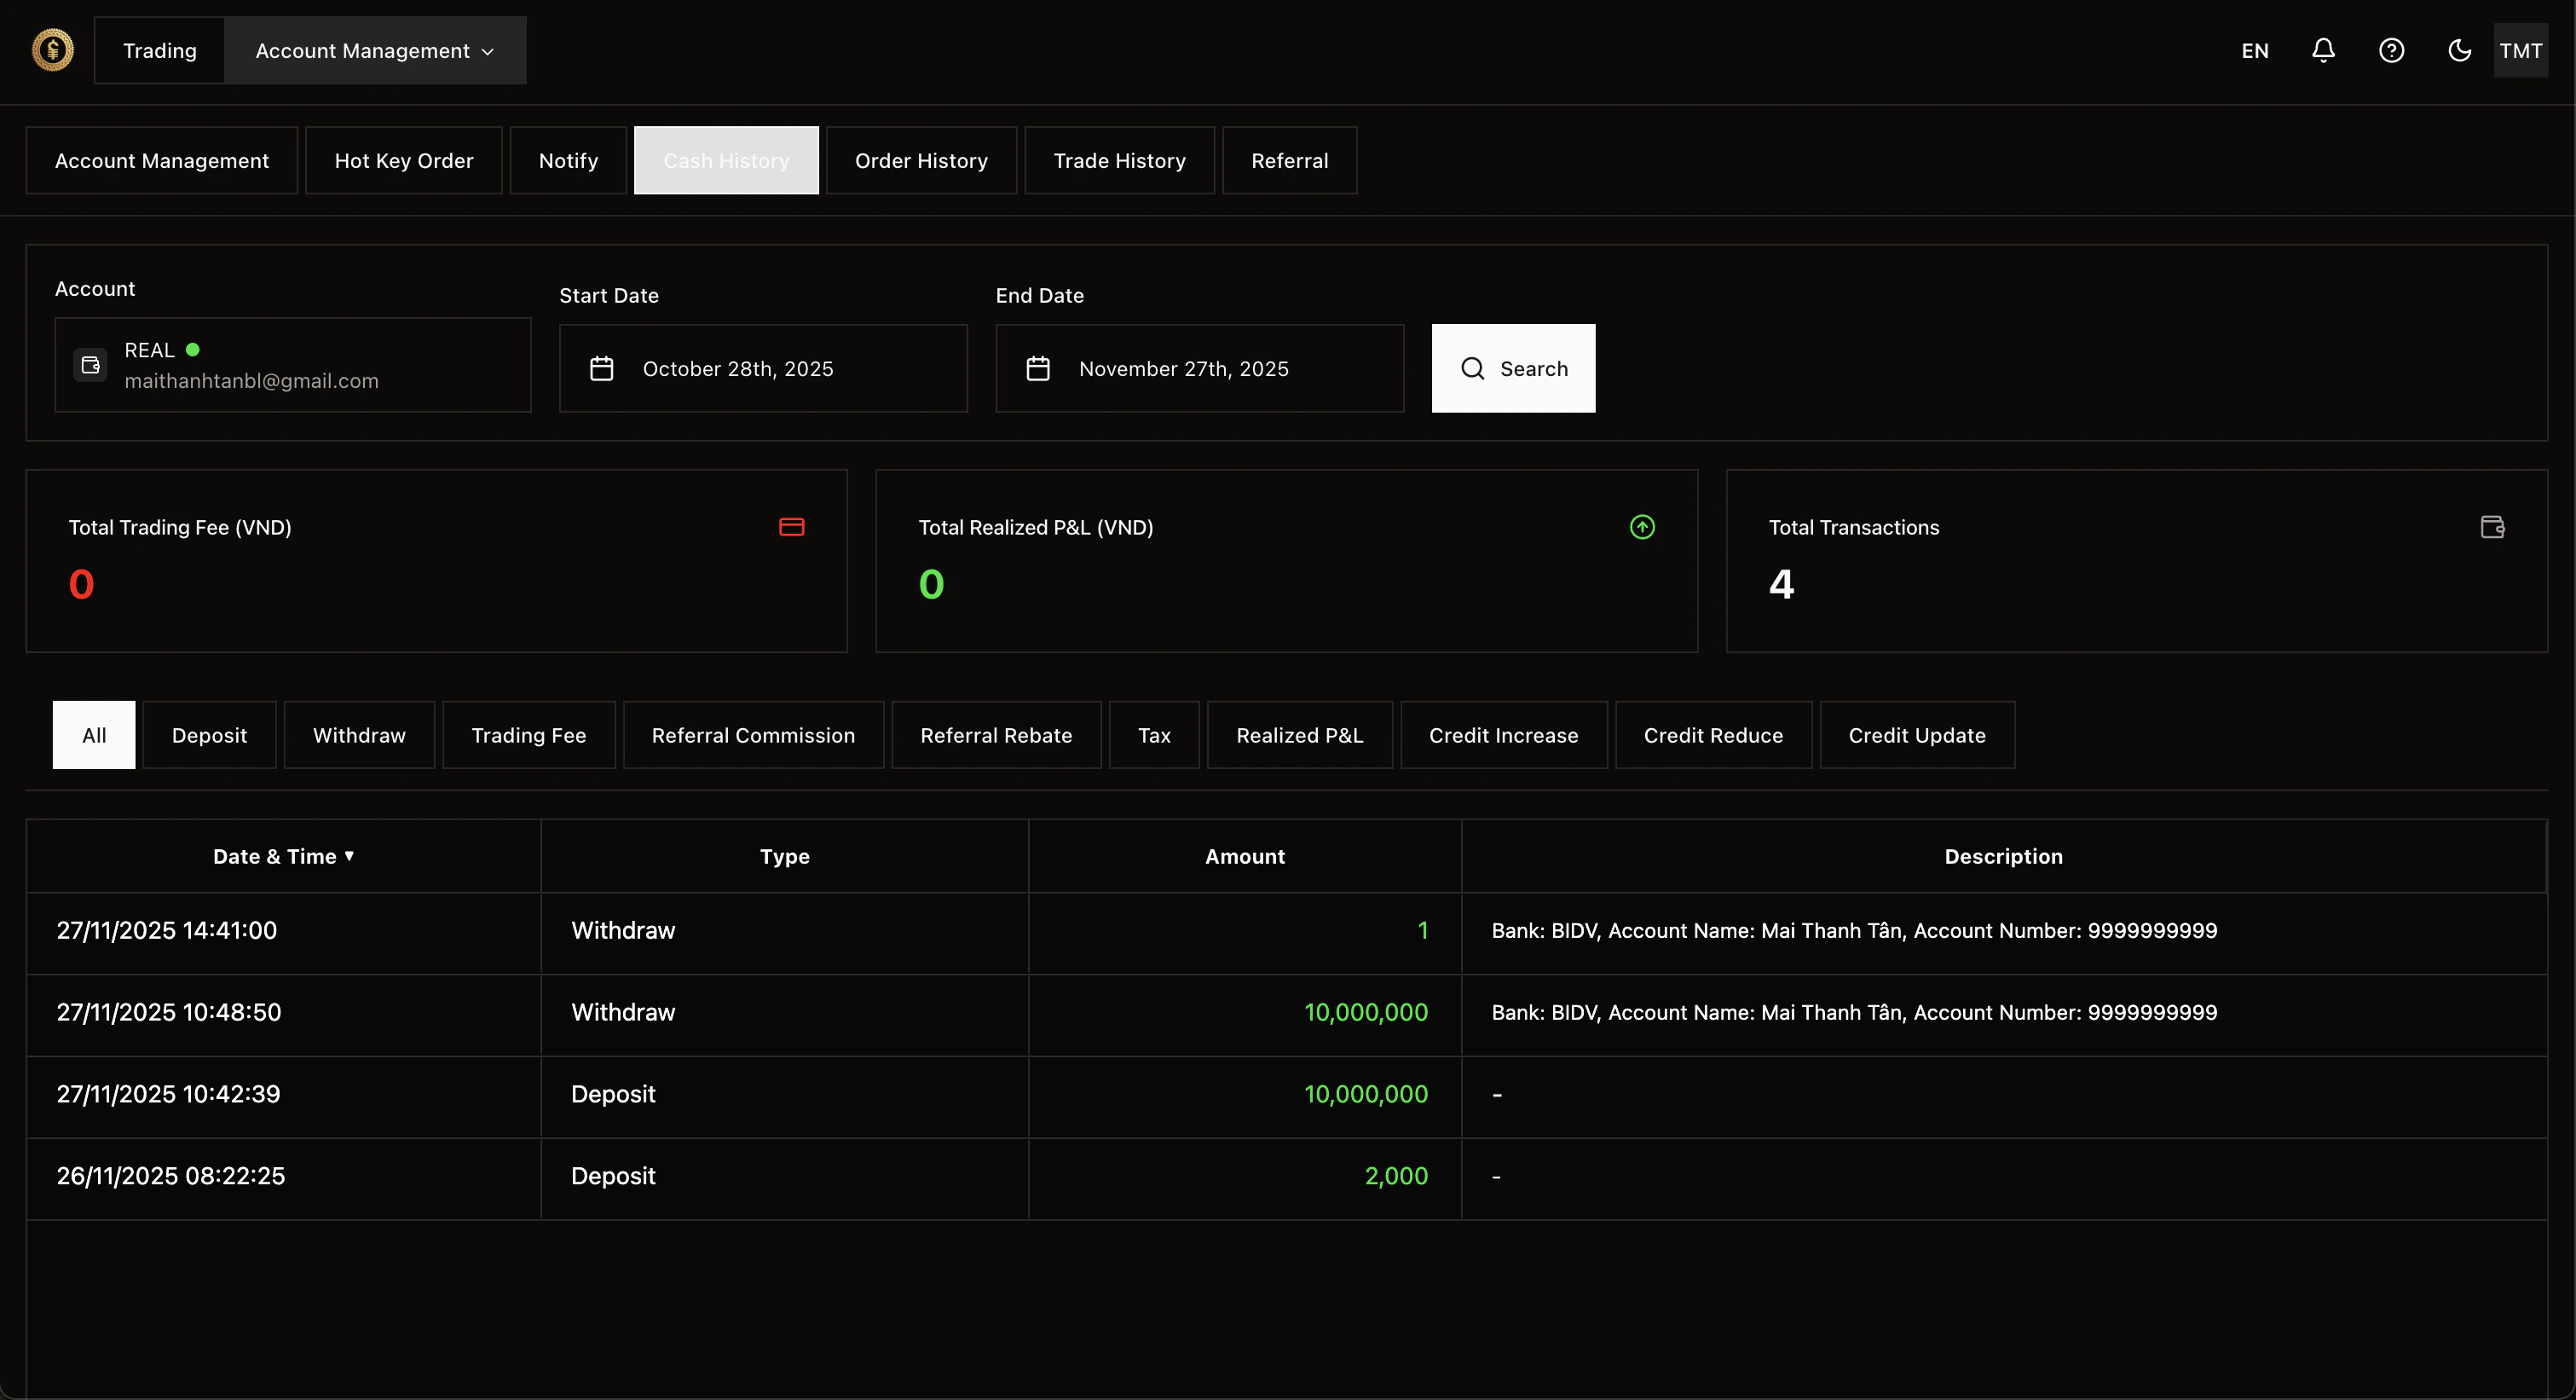This screenshot has width=2576, height=1400.
Task: Switch to Hot Key Order tab
Action: tap(403, 161)
